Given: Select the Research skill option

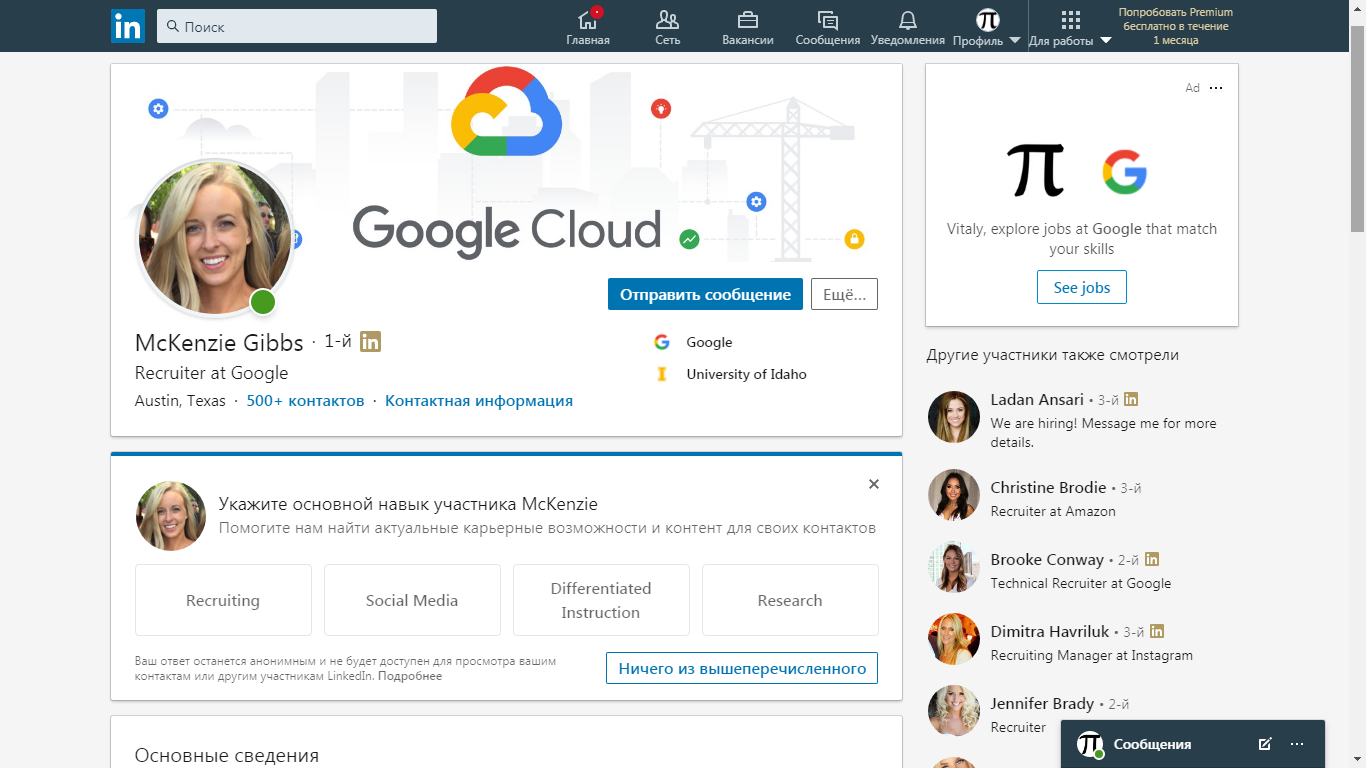Looking at the screenshot, I should 790,600.
